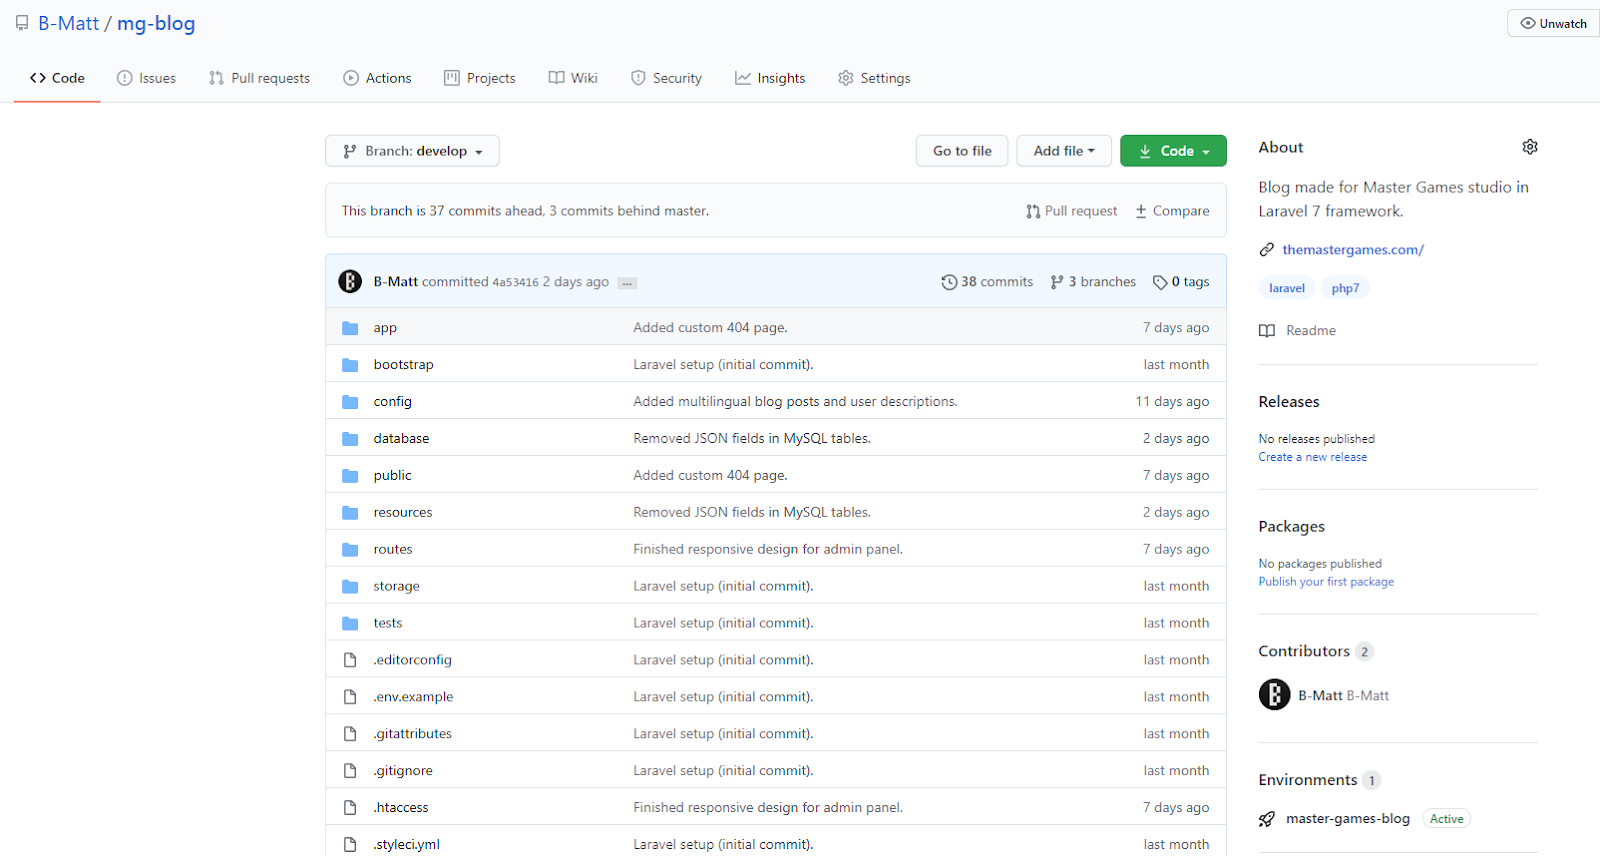Click the history clock icon beside 38 commits

[x=949, y=282]
